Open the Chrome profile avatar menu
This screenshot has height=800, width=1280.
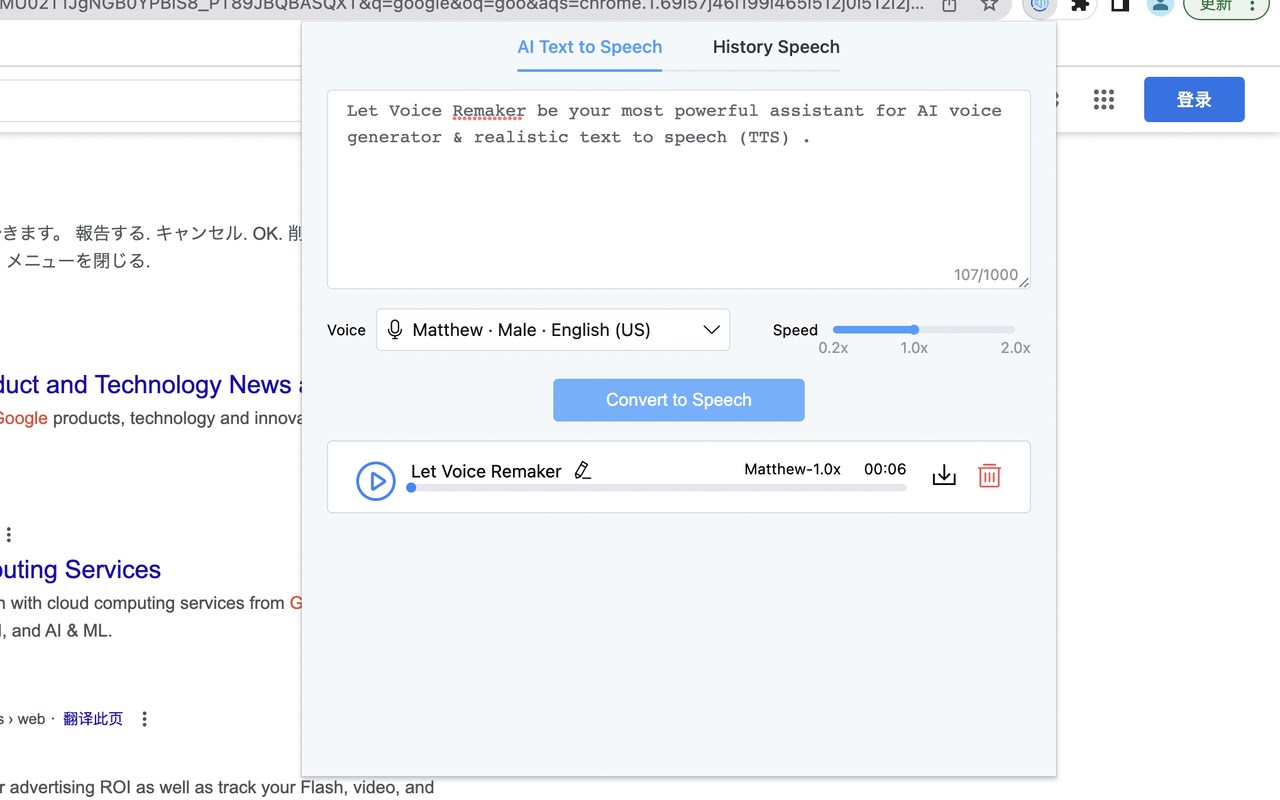click(1160, 5)
